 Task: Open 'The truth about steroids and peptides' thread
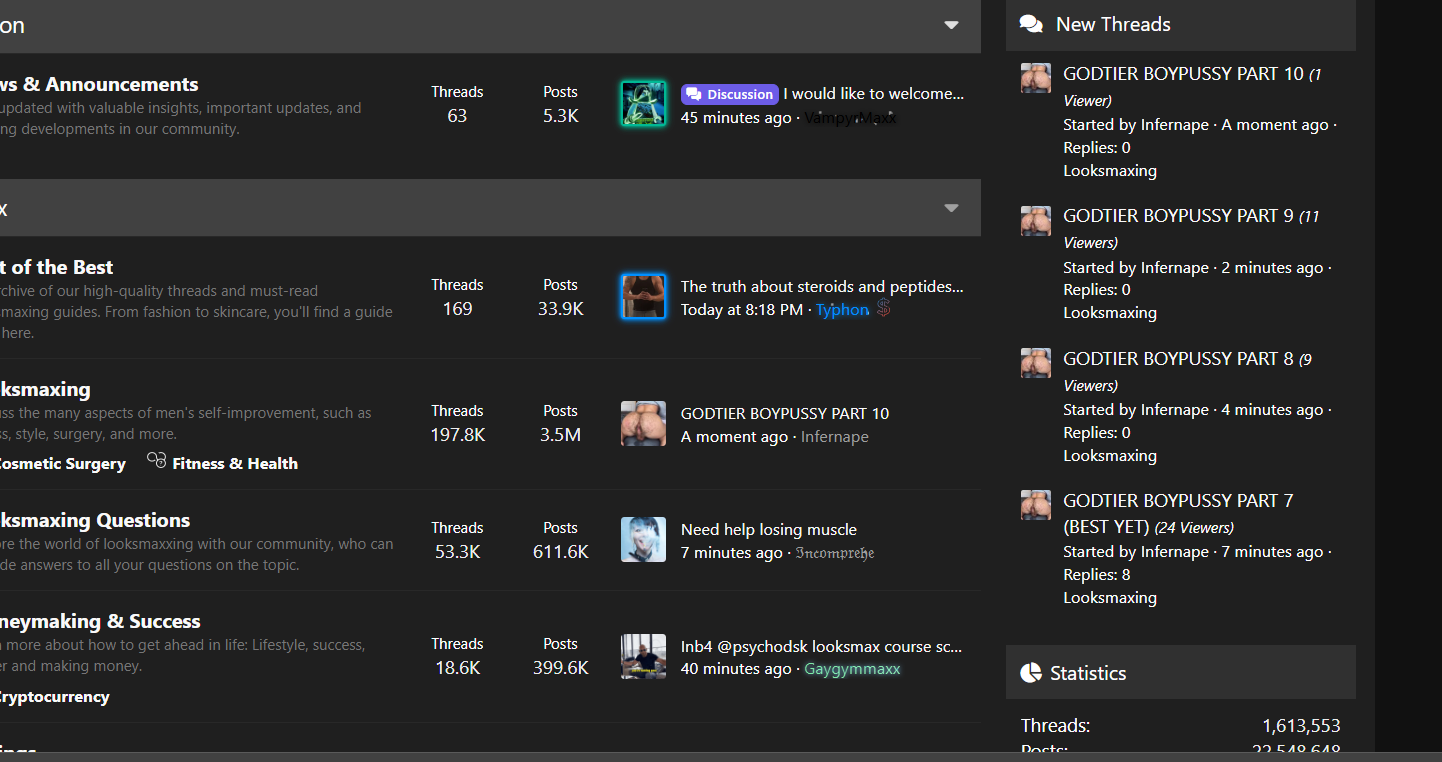tap(822, 286)
